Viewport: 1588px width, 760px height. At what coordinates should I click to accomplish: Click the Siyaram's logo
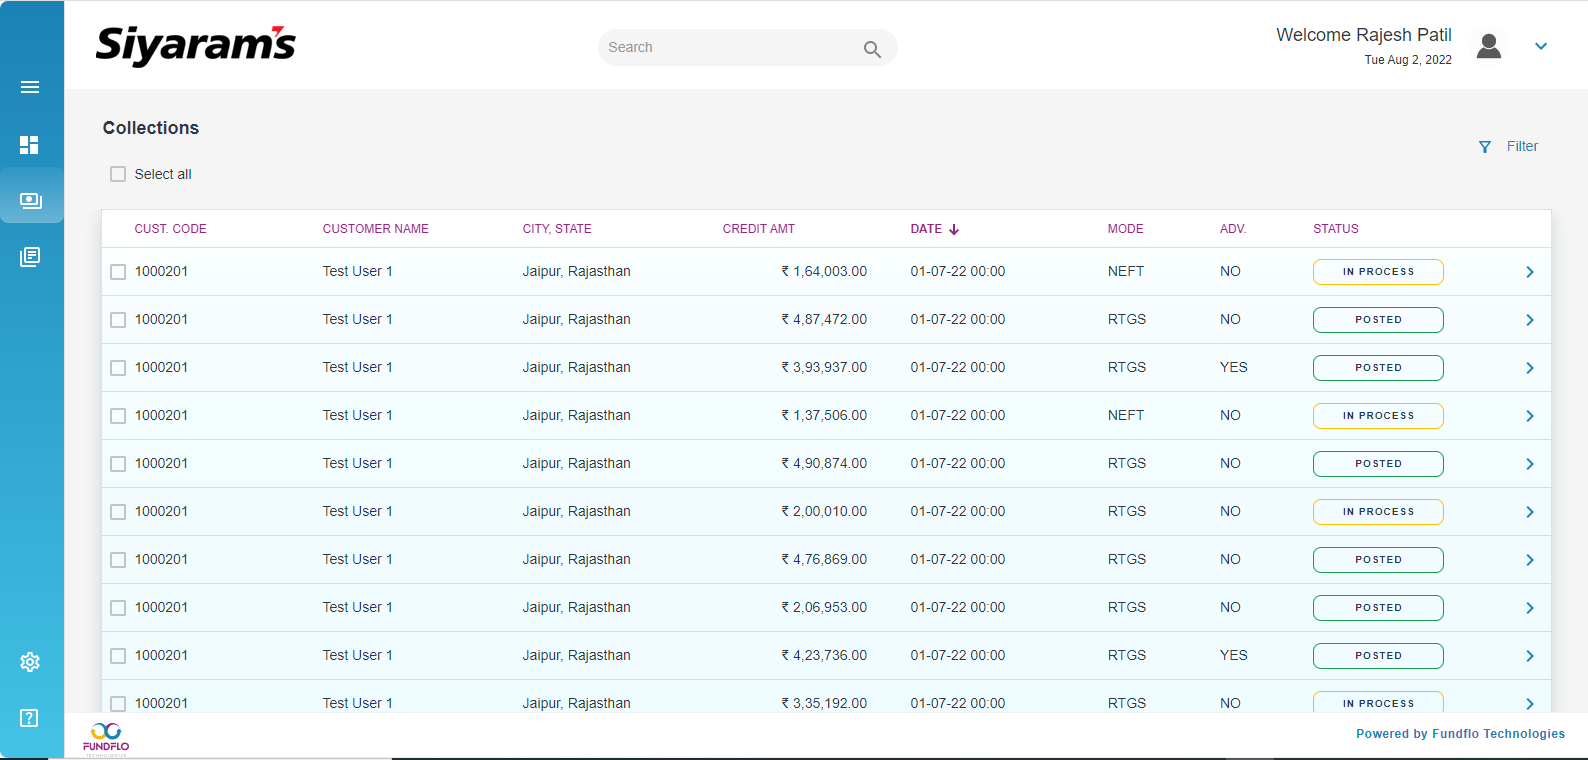[196, 46]
